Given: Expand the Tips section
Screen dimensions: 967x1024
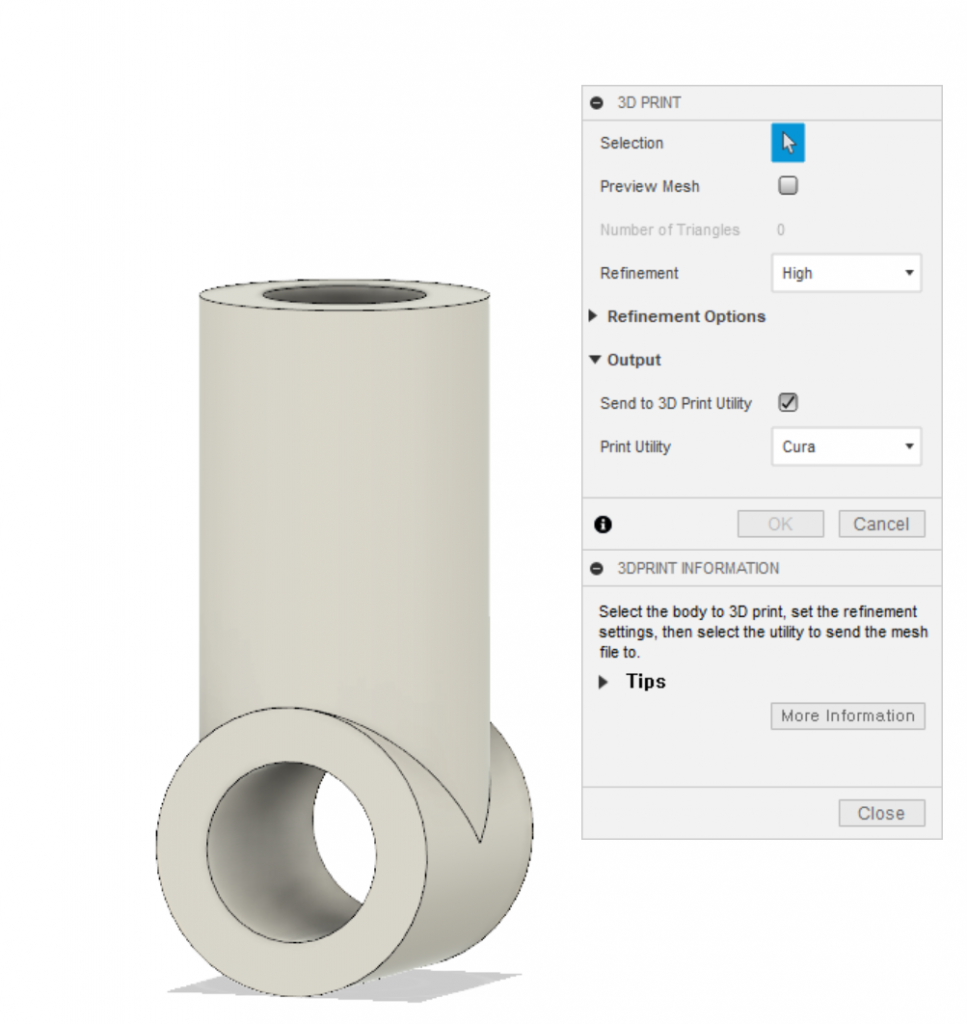Looking at the screenshot, I should pyautogui.click(x=632, y=681).
